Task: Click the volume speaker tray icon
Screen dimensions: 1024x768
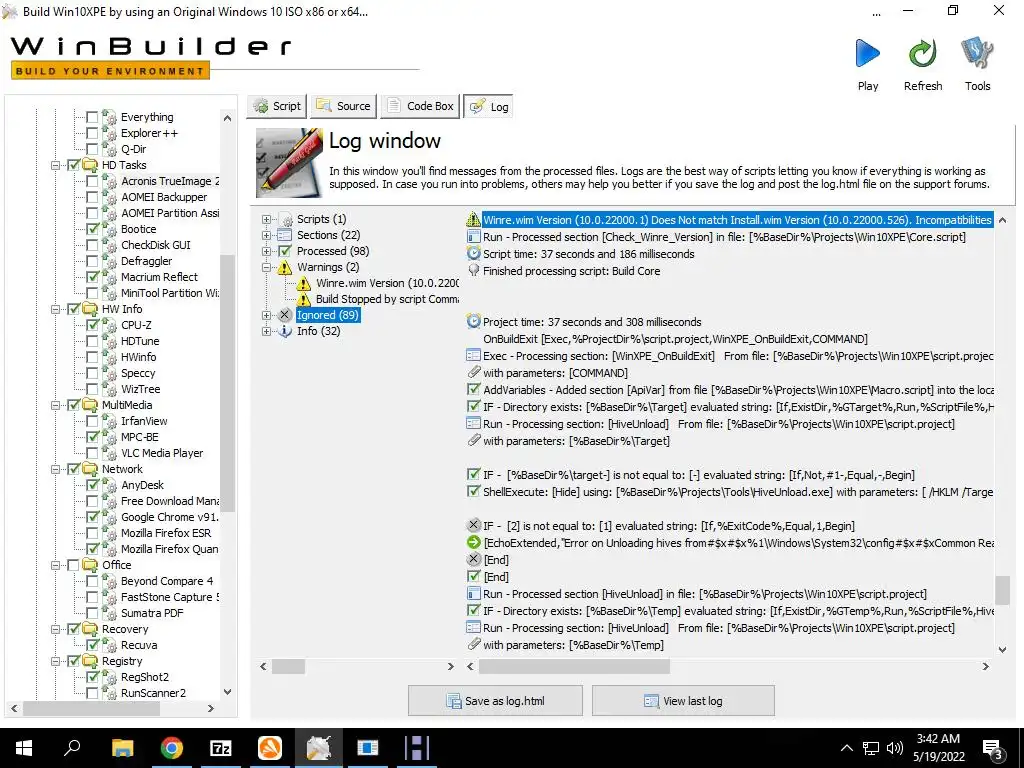Action: tap(895, 748)
